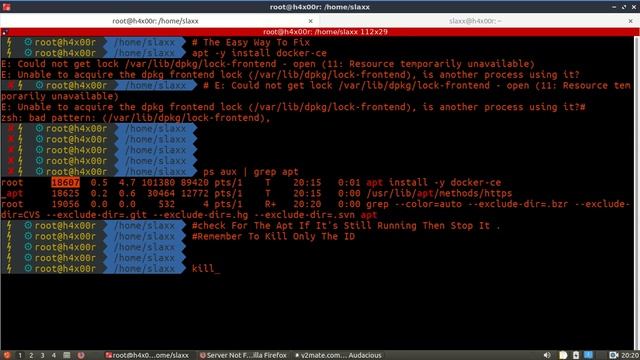Click PID 19056 in the ps output

65,204
